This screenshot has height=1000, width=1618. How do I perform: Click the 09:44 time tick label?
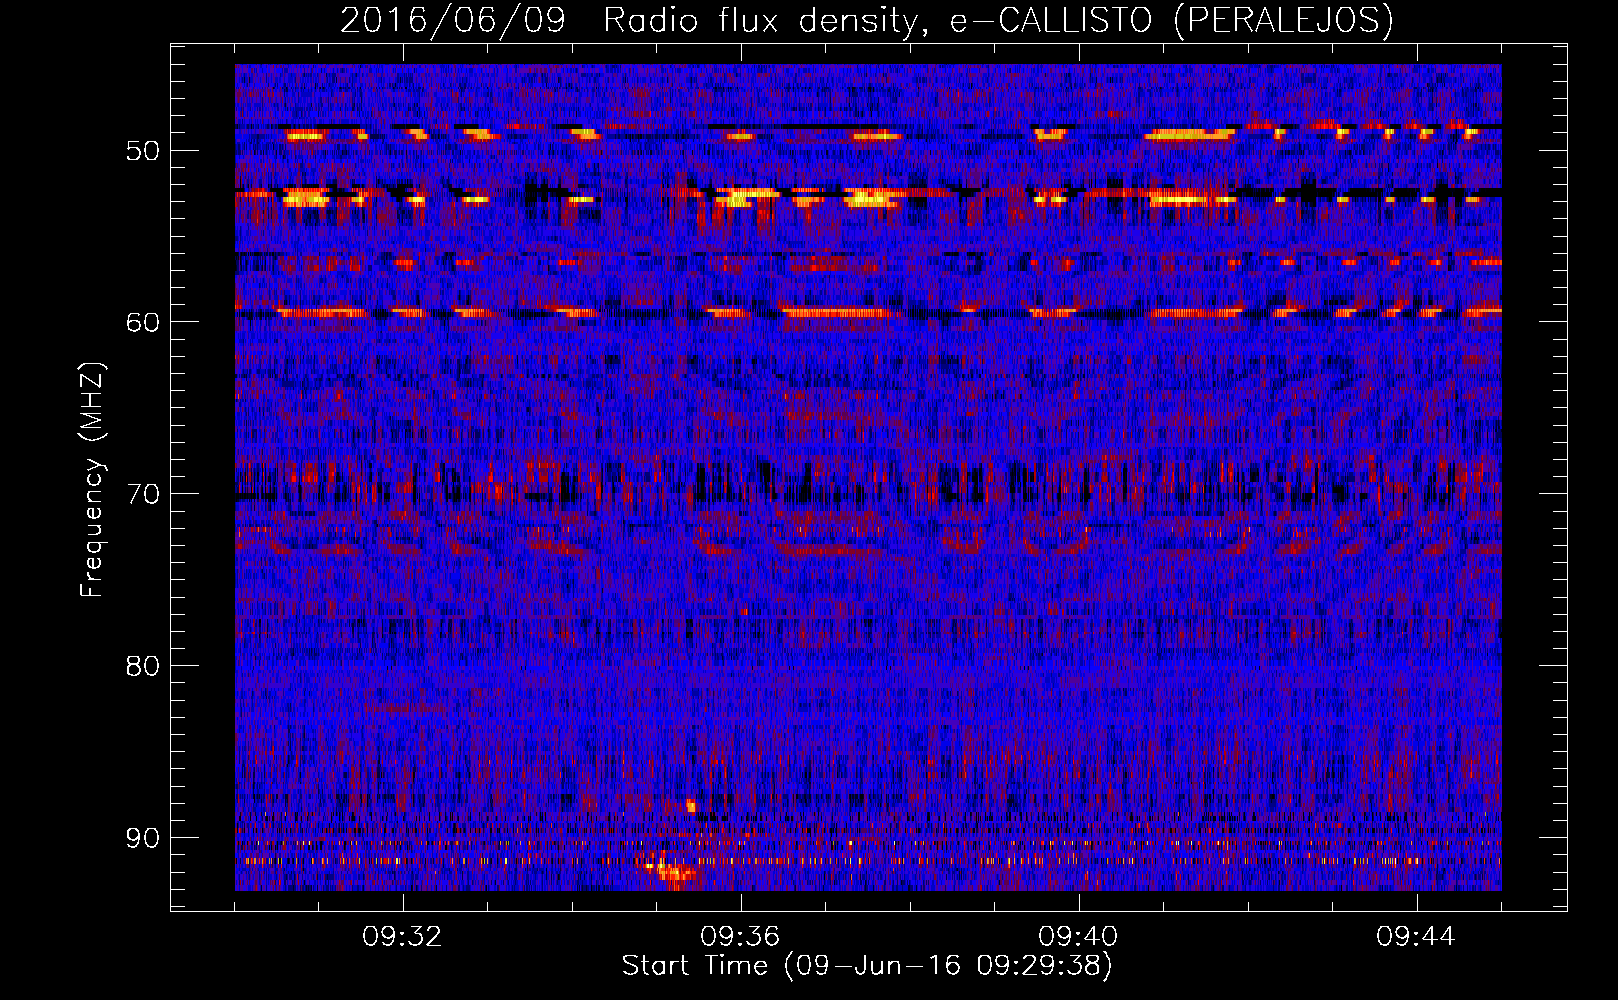(1416, 937)
